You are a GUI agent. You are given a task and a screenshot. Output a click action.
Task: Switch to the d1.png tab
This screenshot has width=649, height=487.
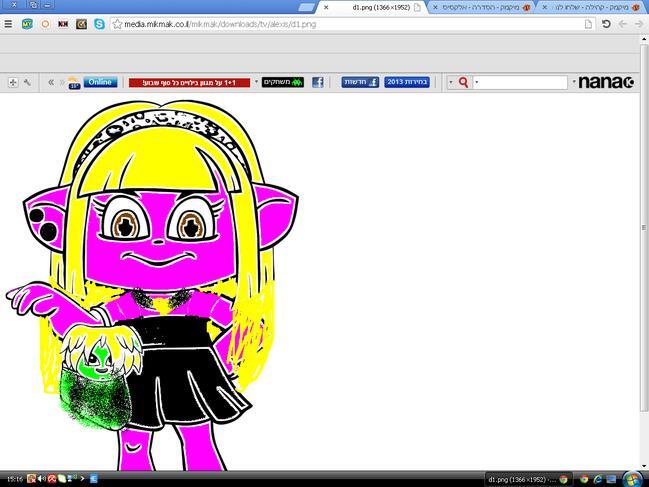coord(375,7)
